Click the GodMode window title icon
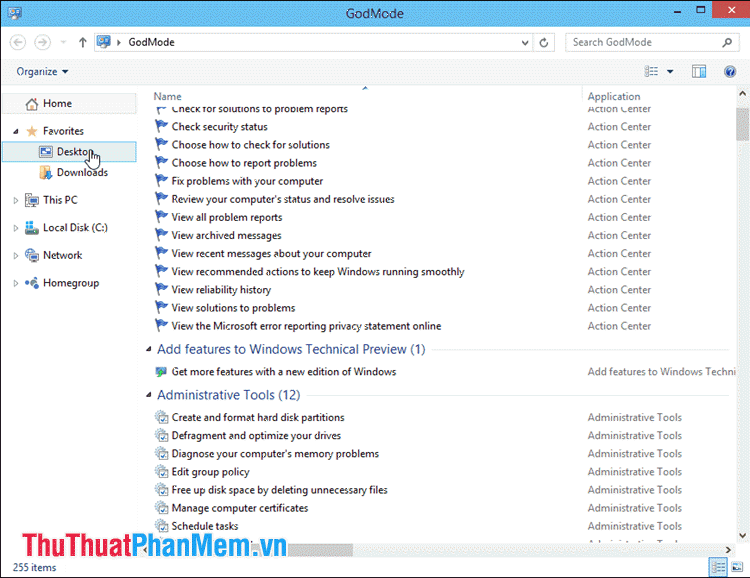750x578 pixels. click(14, 13)
